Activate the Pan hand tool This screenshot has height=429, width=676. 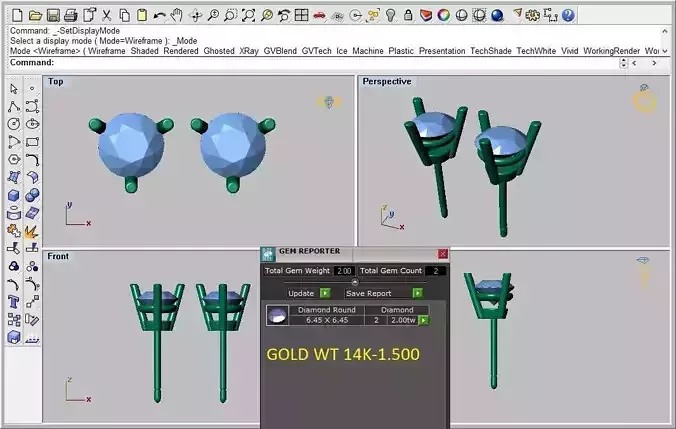click(x=176, y=16)
